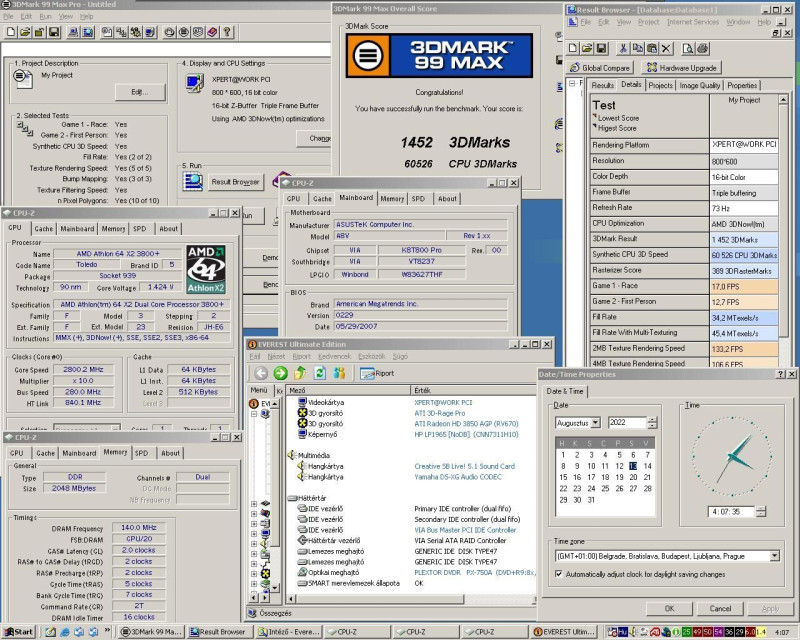800x640 pixels.
Task: Click Creative SB Live! 5.1 Sound Card link
Action: [464, 466]
